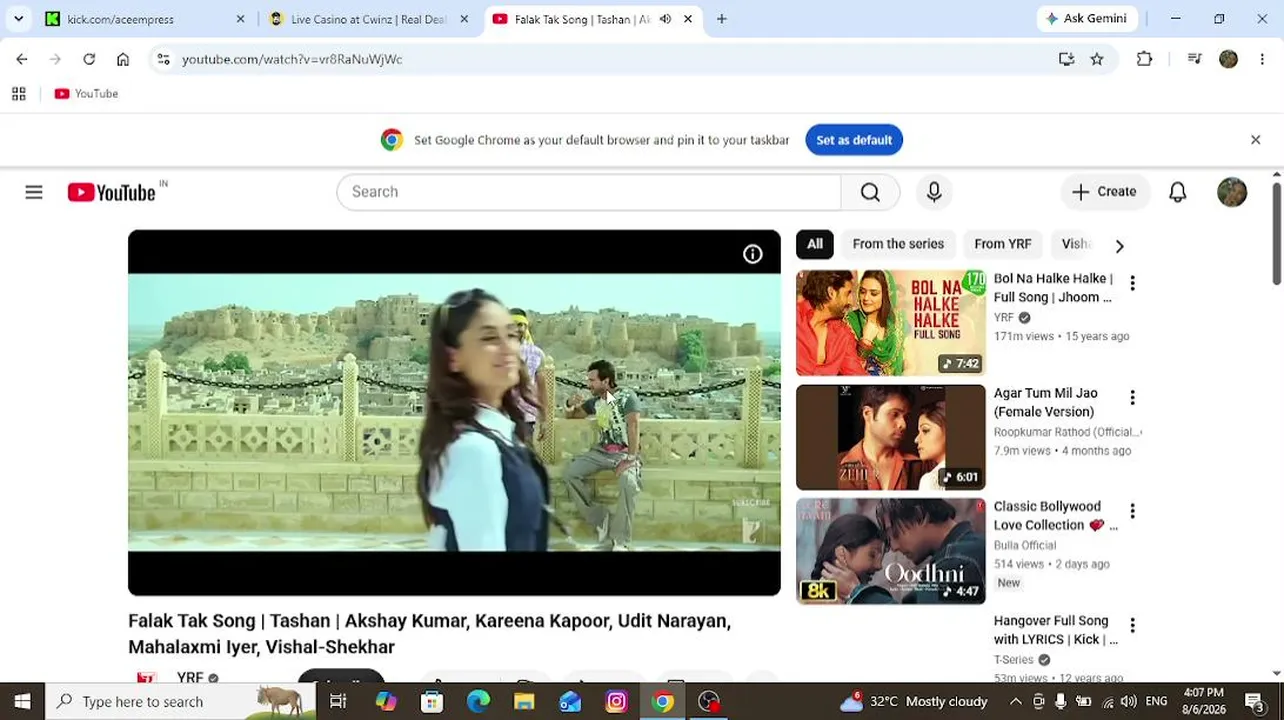Click the Windows taskbar search box
This screenshot has width=1284, height=720.
[x=180, y=702]
